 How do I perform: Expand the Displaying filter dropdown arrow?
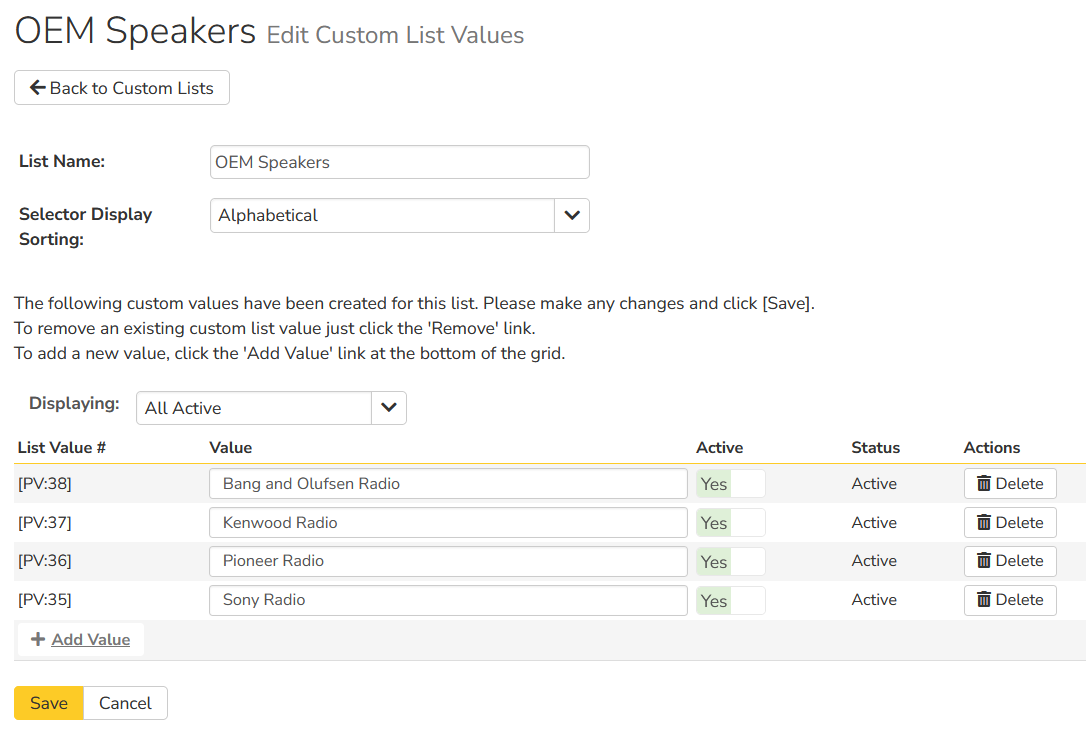coord(389,408)
